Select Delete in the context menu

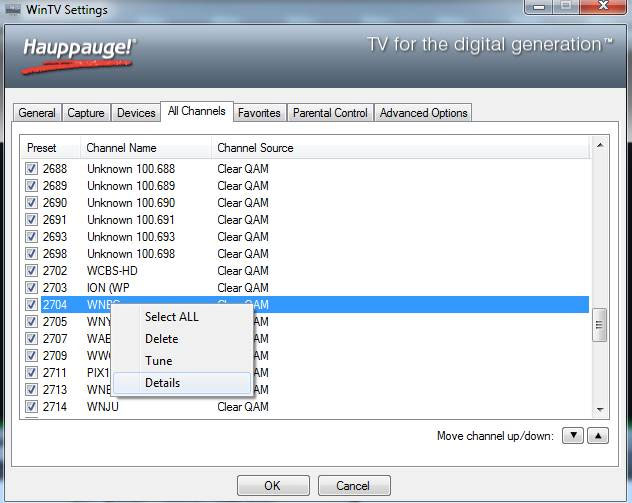pyautogui.click(x=162, y=339)
